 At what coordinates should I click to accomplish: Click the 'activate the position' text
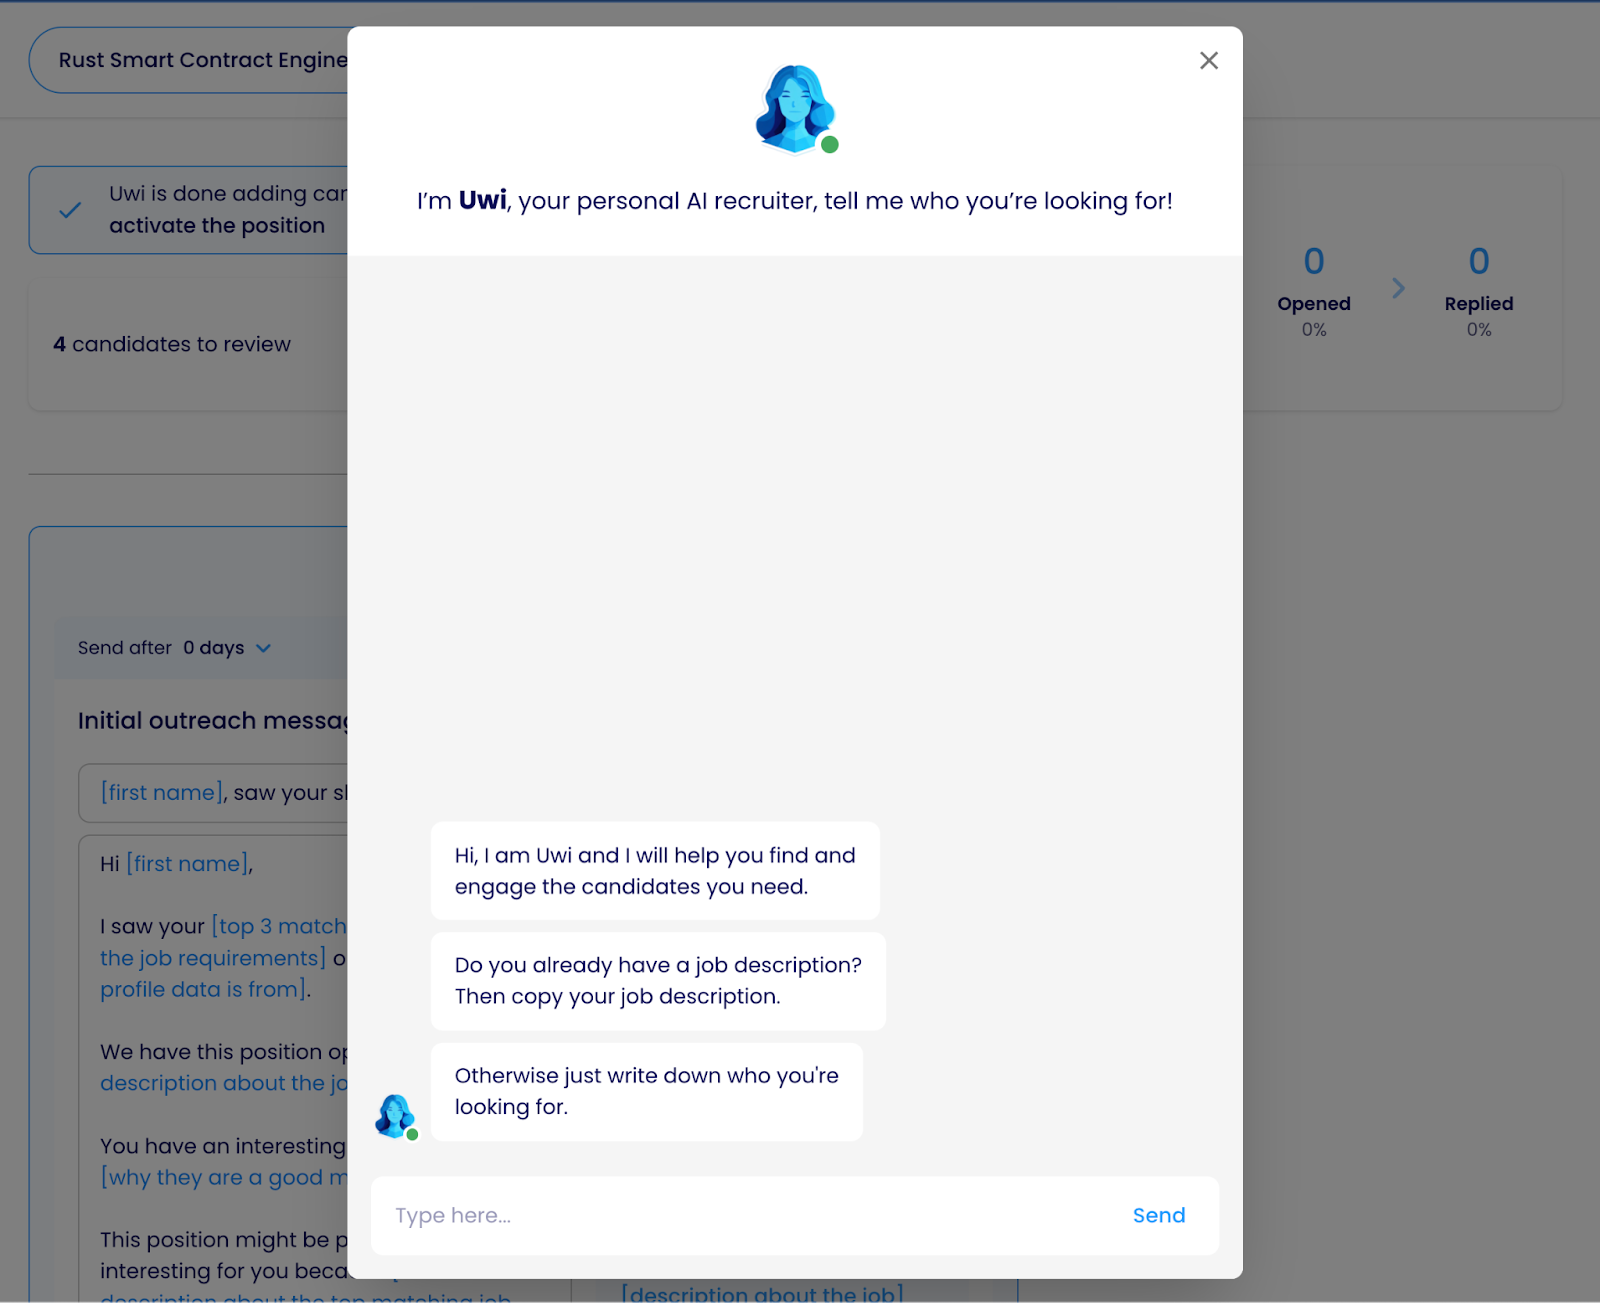click(x=217, y=226)
